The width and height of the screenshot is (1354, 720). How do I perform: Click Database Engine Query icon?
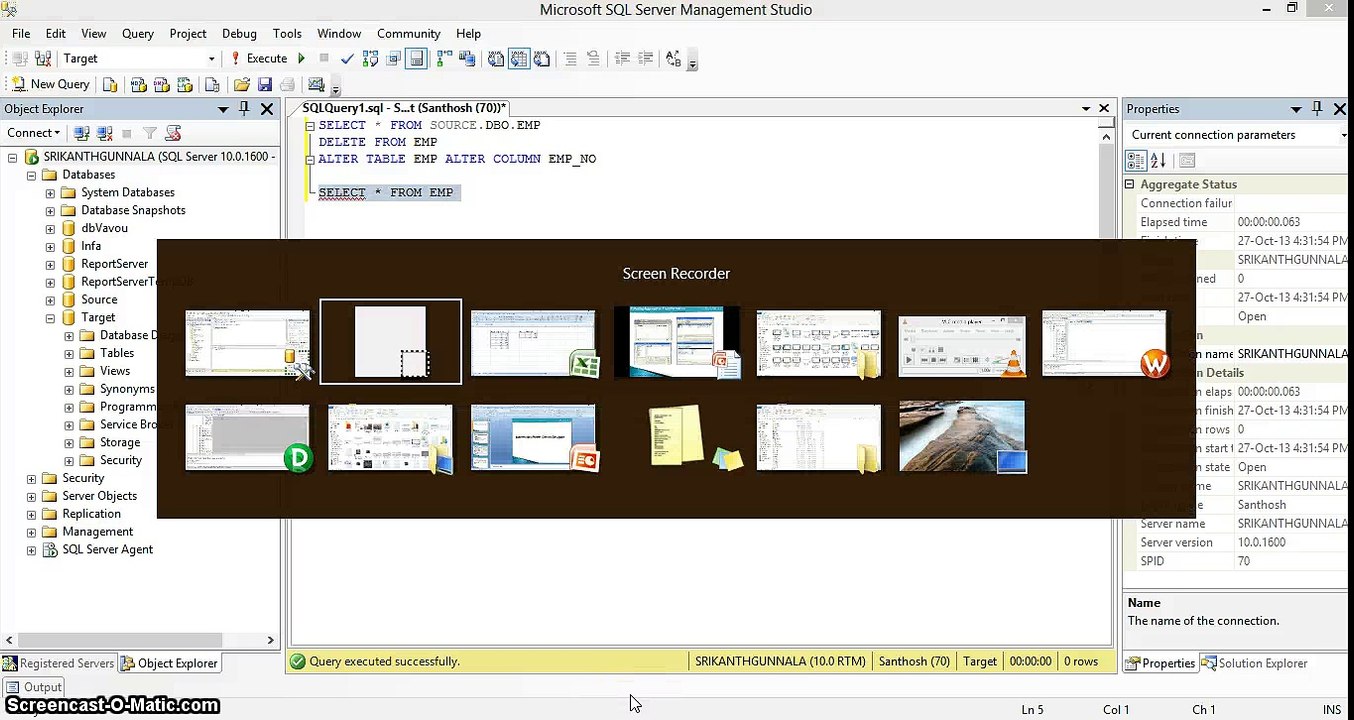111,85
